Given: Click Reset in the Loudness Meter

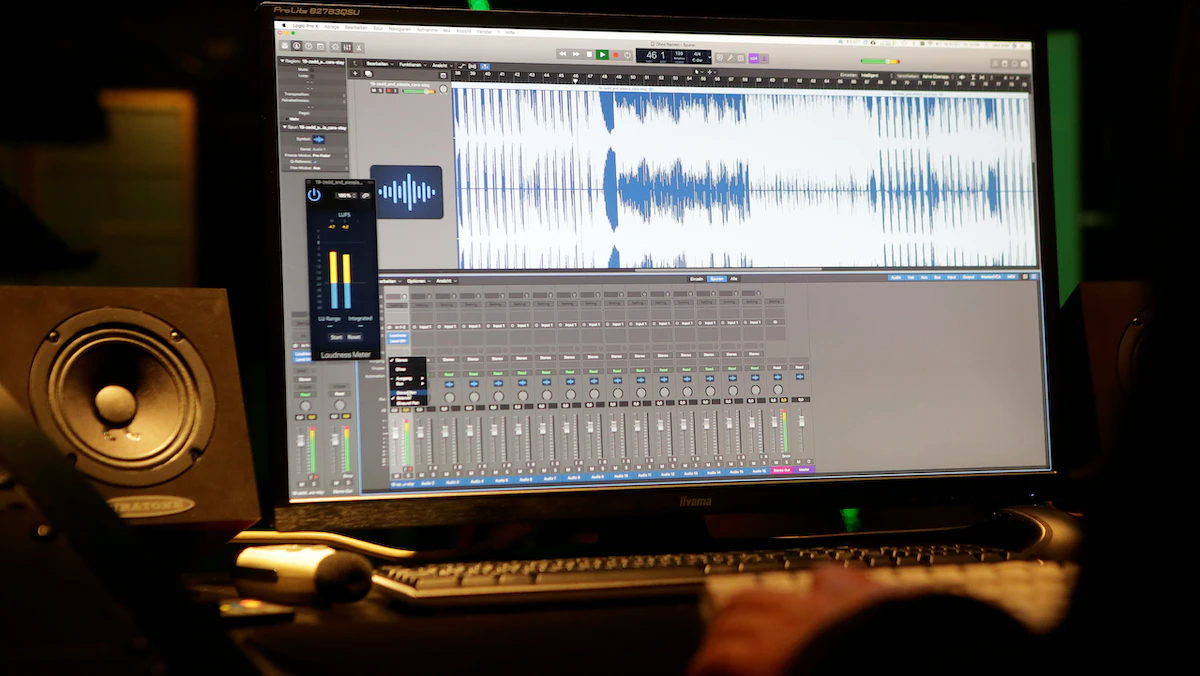Looking at the screenshot, I should (x=354, y=337).
